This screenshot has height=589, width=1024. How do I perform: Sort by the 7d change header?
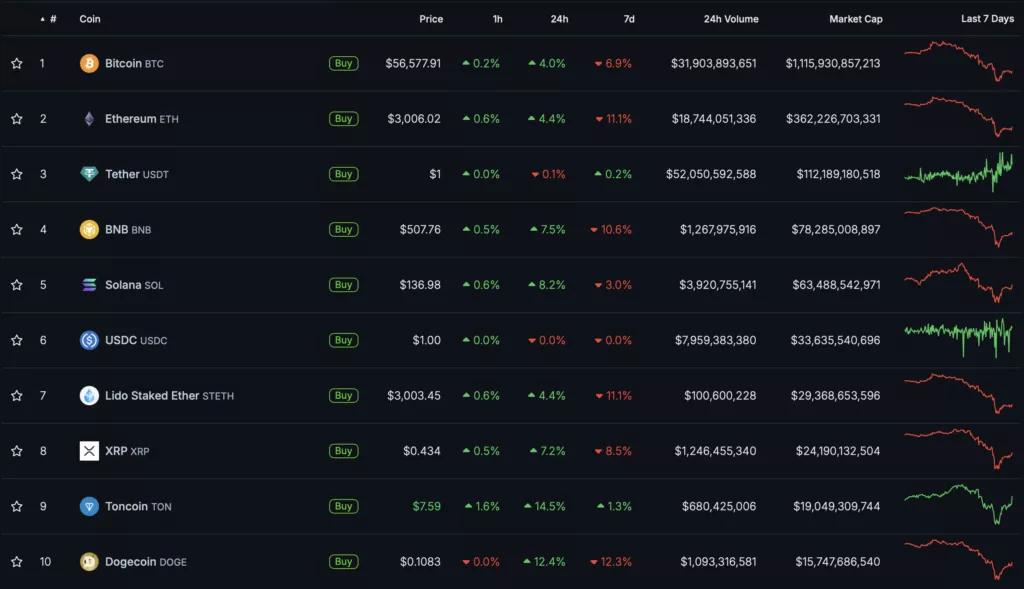[x=627, y=19]
